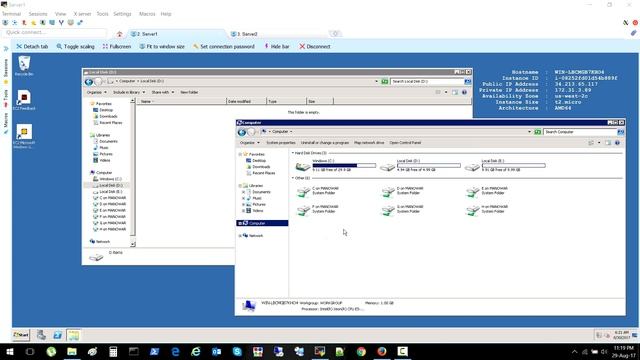Click Set connection password
The width and height of the screenshot is (640, 360).
tap(224, 47)
